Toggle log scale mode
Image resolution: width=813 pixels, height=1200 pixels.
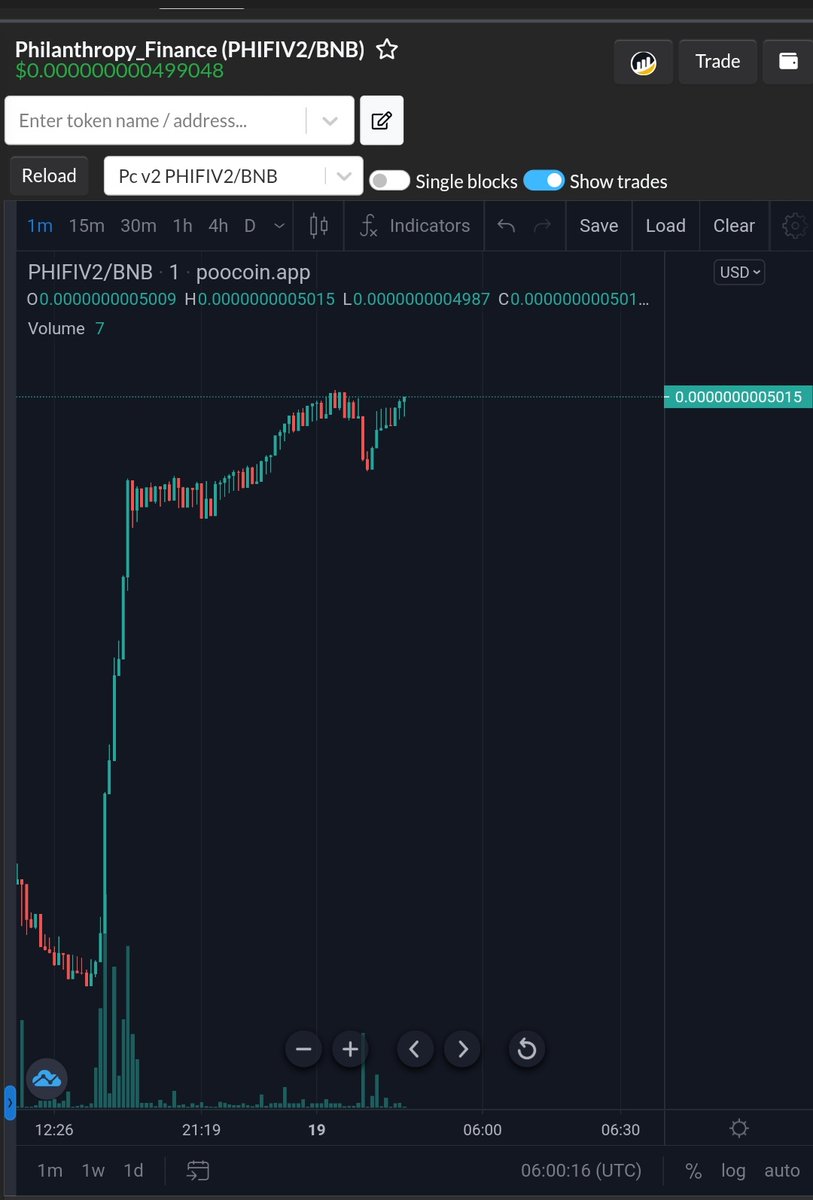coord(733,1170)
